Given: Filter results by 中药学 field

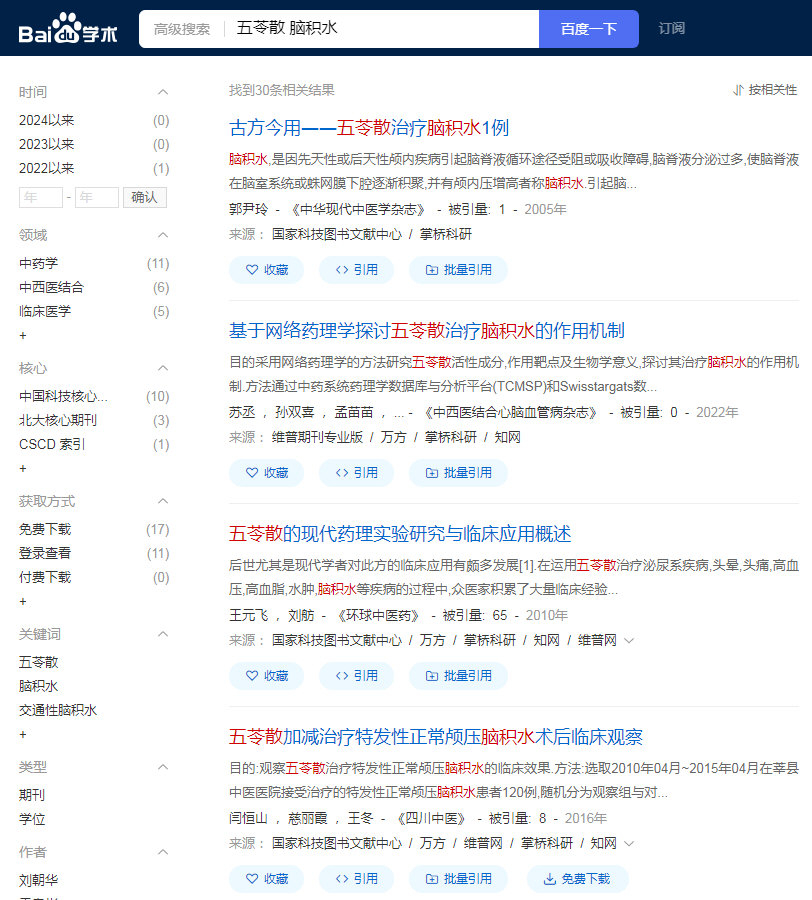Looking at the screenshot, I should pos(38,263).
